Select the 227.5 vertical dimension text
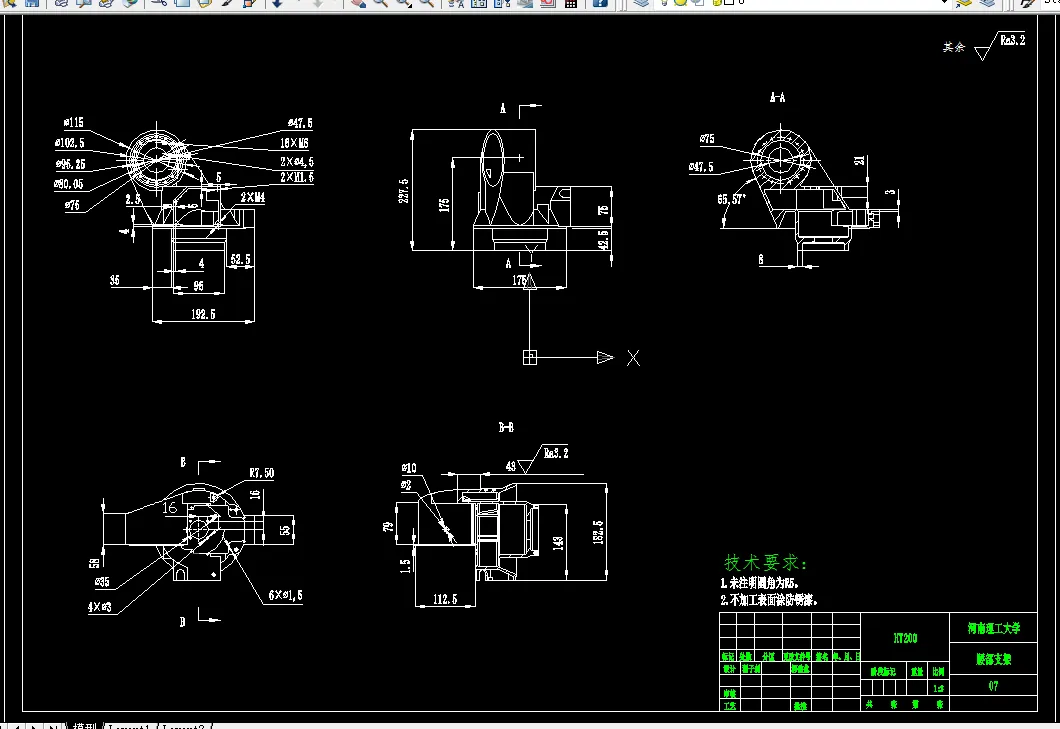 tap(404, 191)
